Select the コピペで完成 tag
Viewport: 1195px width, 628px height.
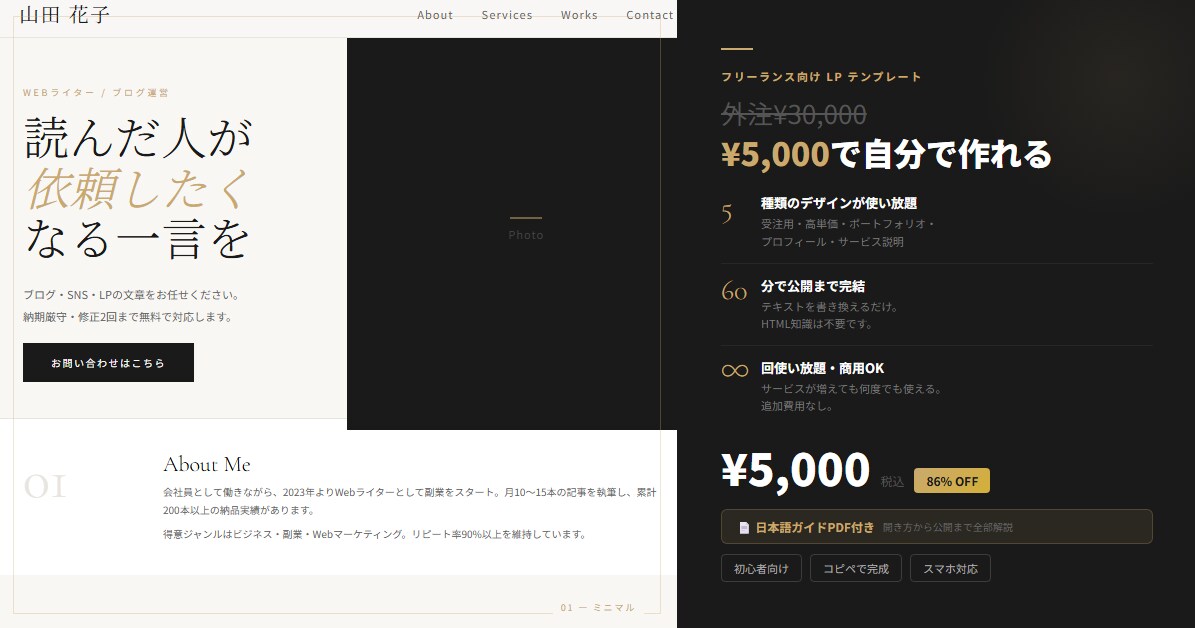pyautogui.click(x=856, y=568)
